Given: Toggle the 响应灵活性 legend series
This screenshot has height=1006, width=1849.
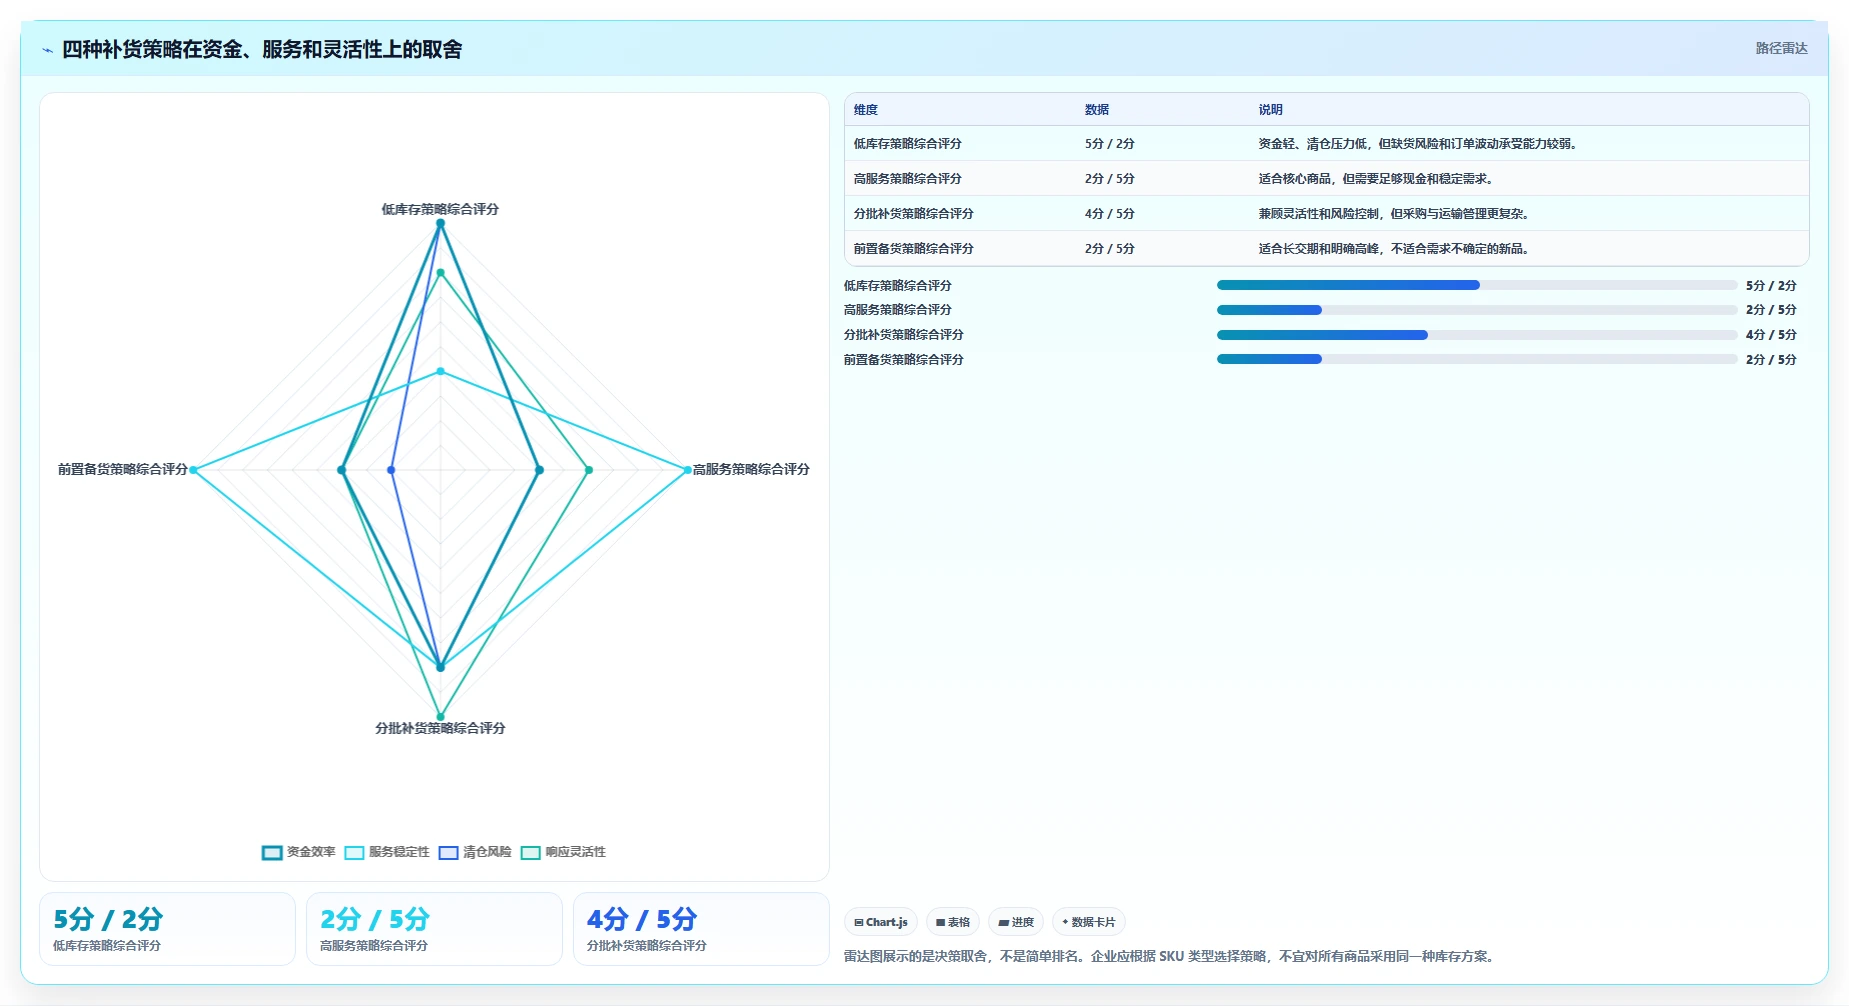Looking at the screenshot, I should tap(563, 852).
